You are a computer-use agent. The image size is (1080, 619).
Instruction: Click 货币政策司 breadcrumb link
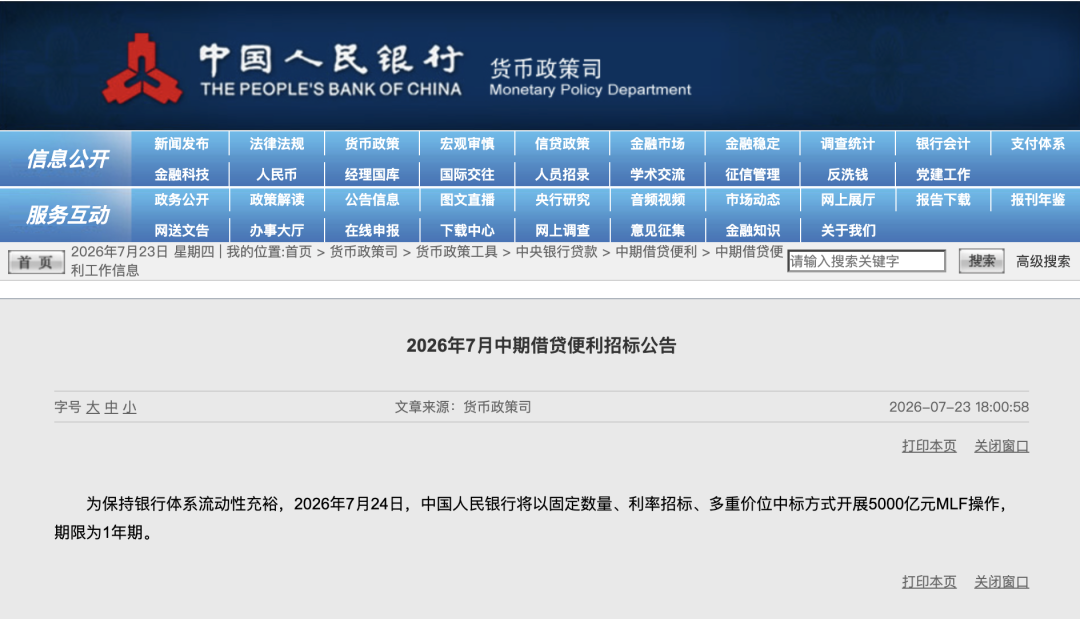tap(364, 252)
